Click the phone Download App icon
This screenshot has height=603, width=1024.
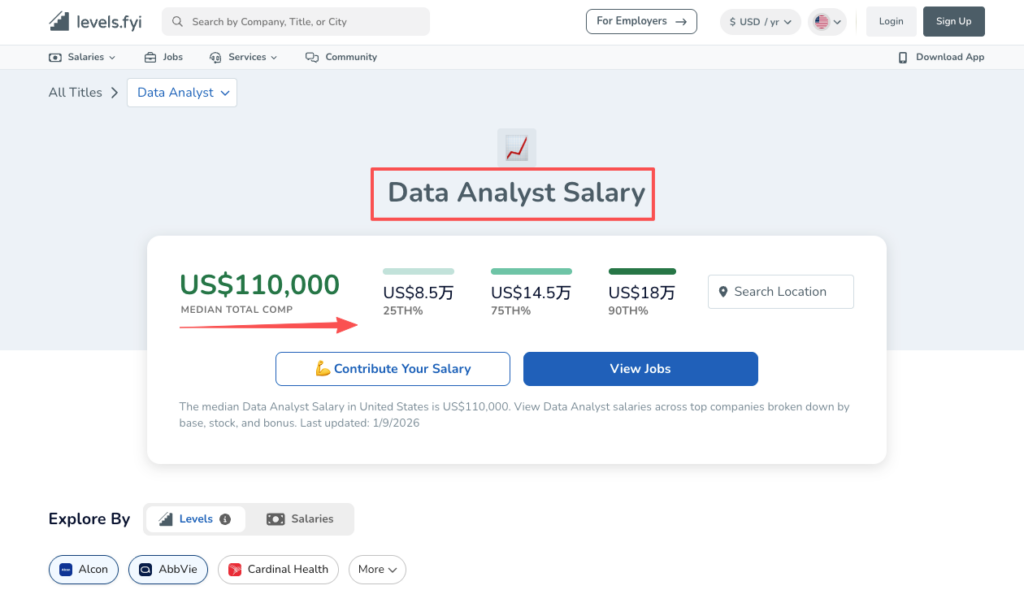(903, 57)
